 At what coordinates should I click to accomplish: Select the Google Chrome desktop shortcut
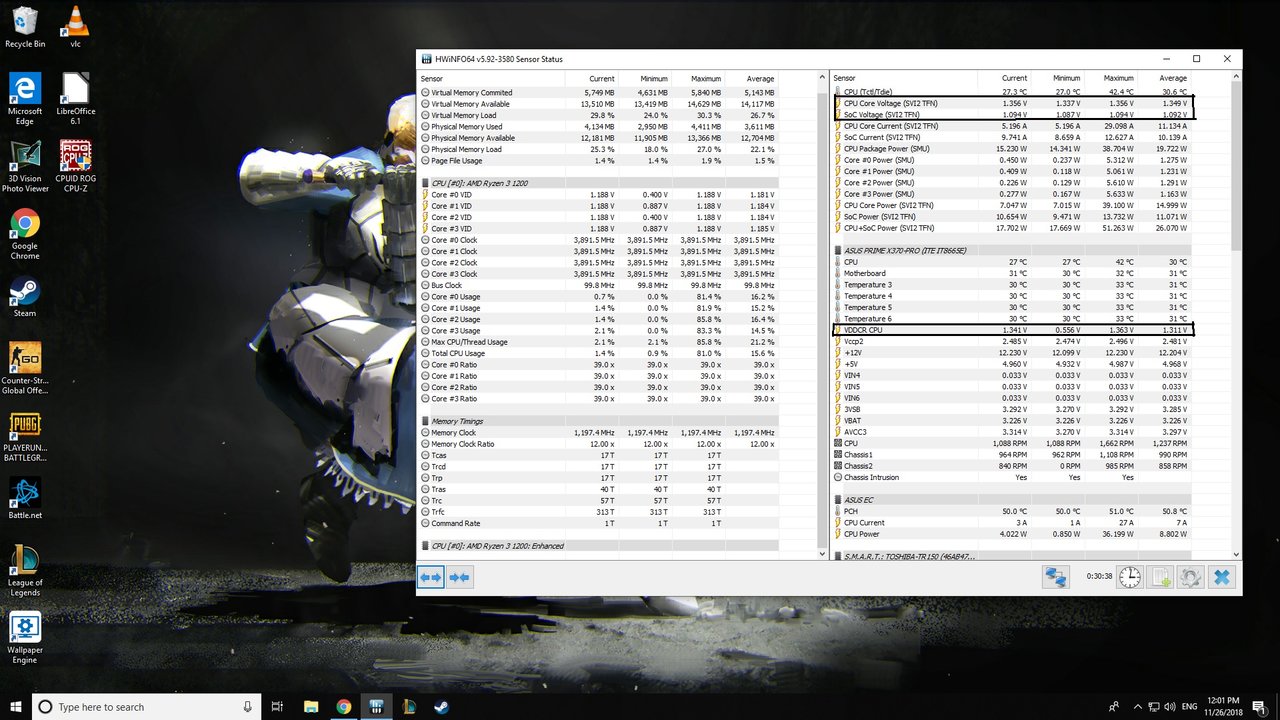pos(25,235)
